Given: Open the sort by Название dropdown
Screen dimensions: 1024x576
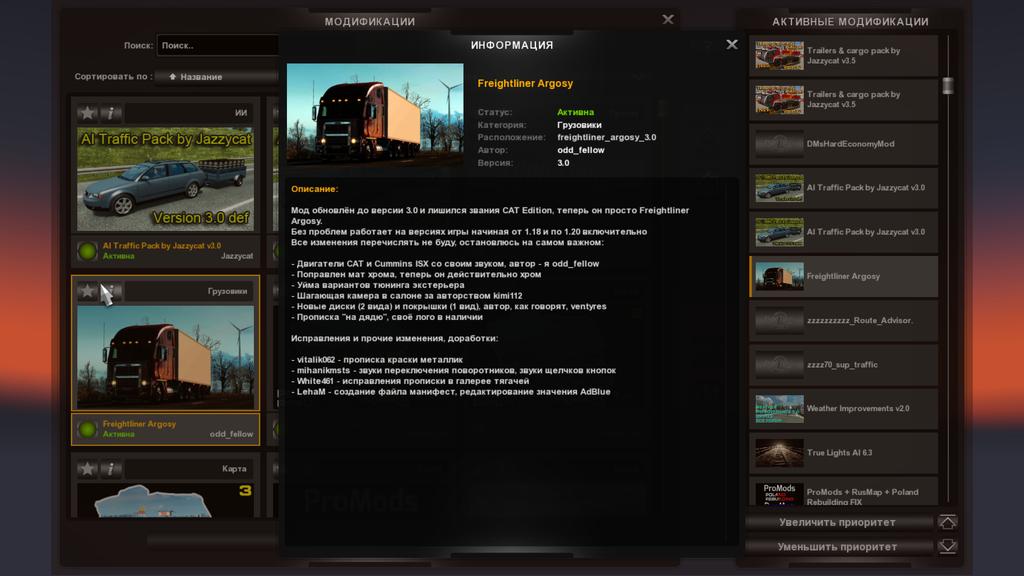Looking at the screenshot, I should point(220,76).
